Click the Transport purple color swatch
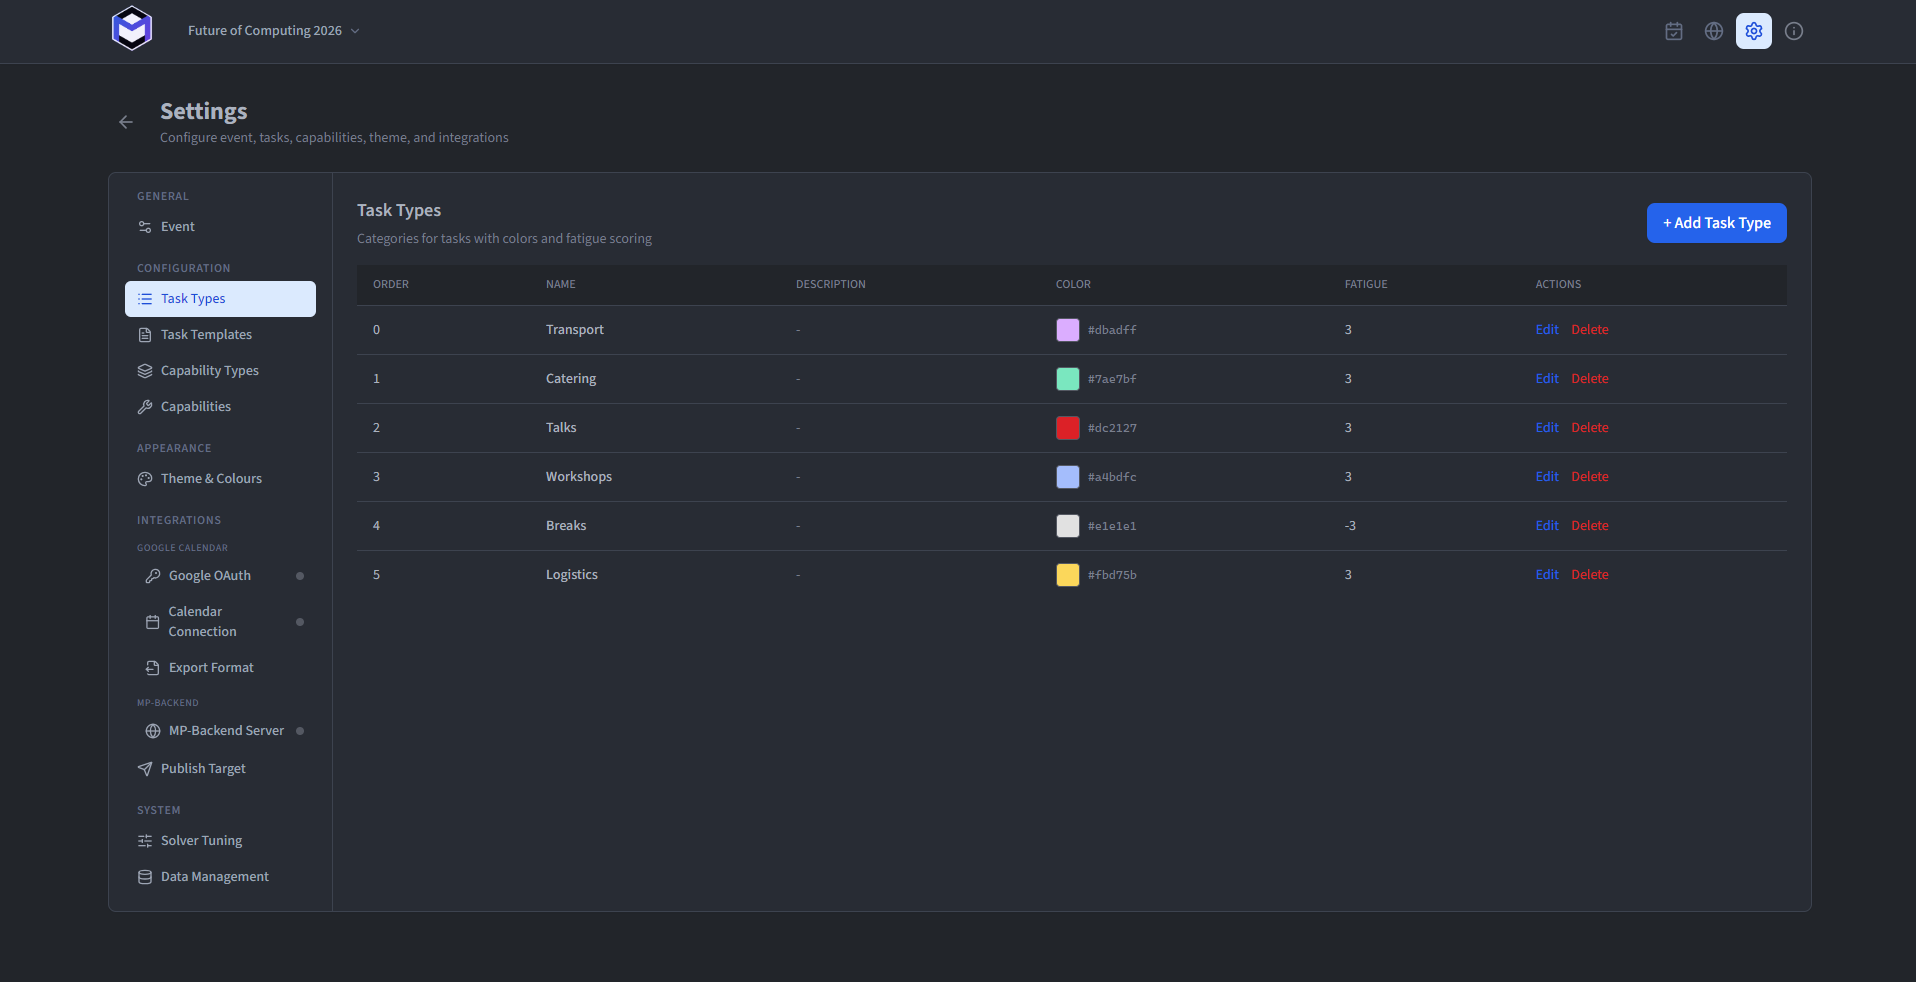The width and height of the screenshot is (1916, 982). [x=1068, y=330]
